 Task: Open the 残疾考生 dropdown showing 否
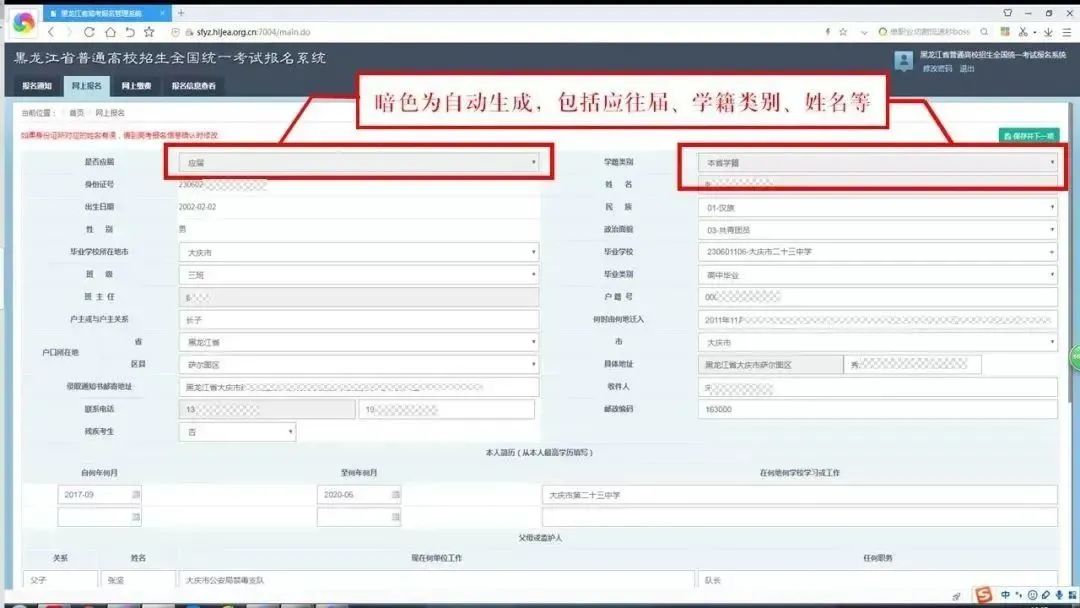pos(237,432)
